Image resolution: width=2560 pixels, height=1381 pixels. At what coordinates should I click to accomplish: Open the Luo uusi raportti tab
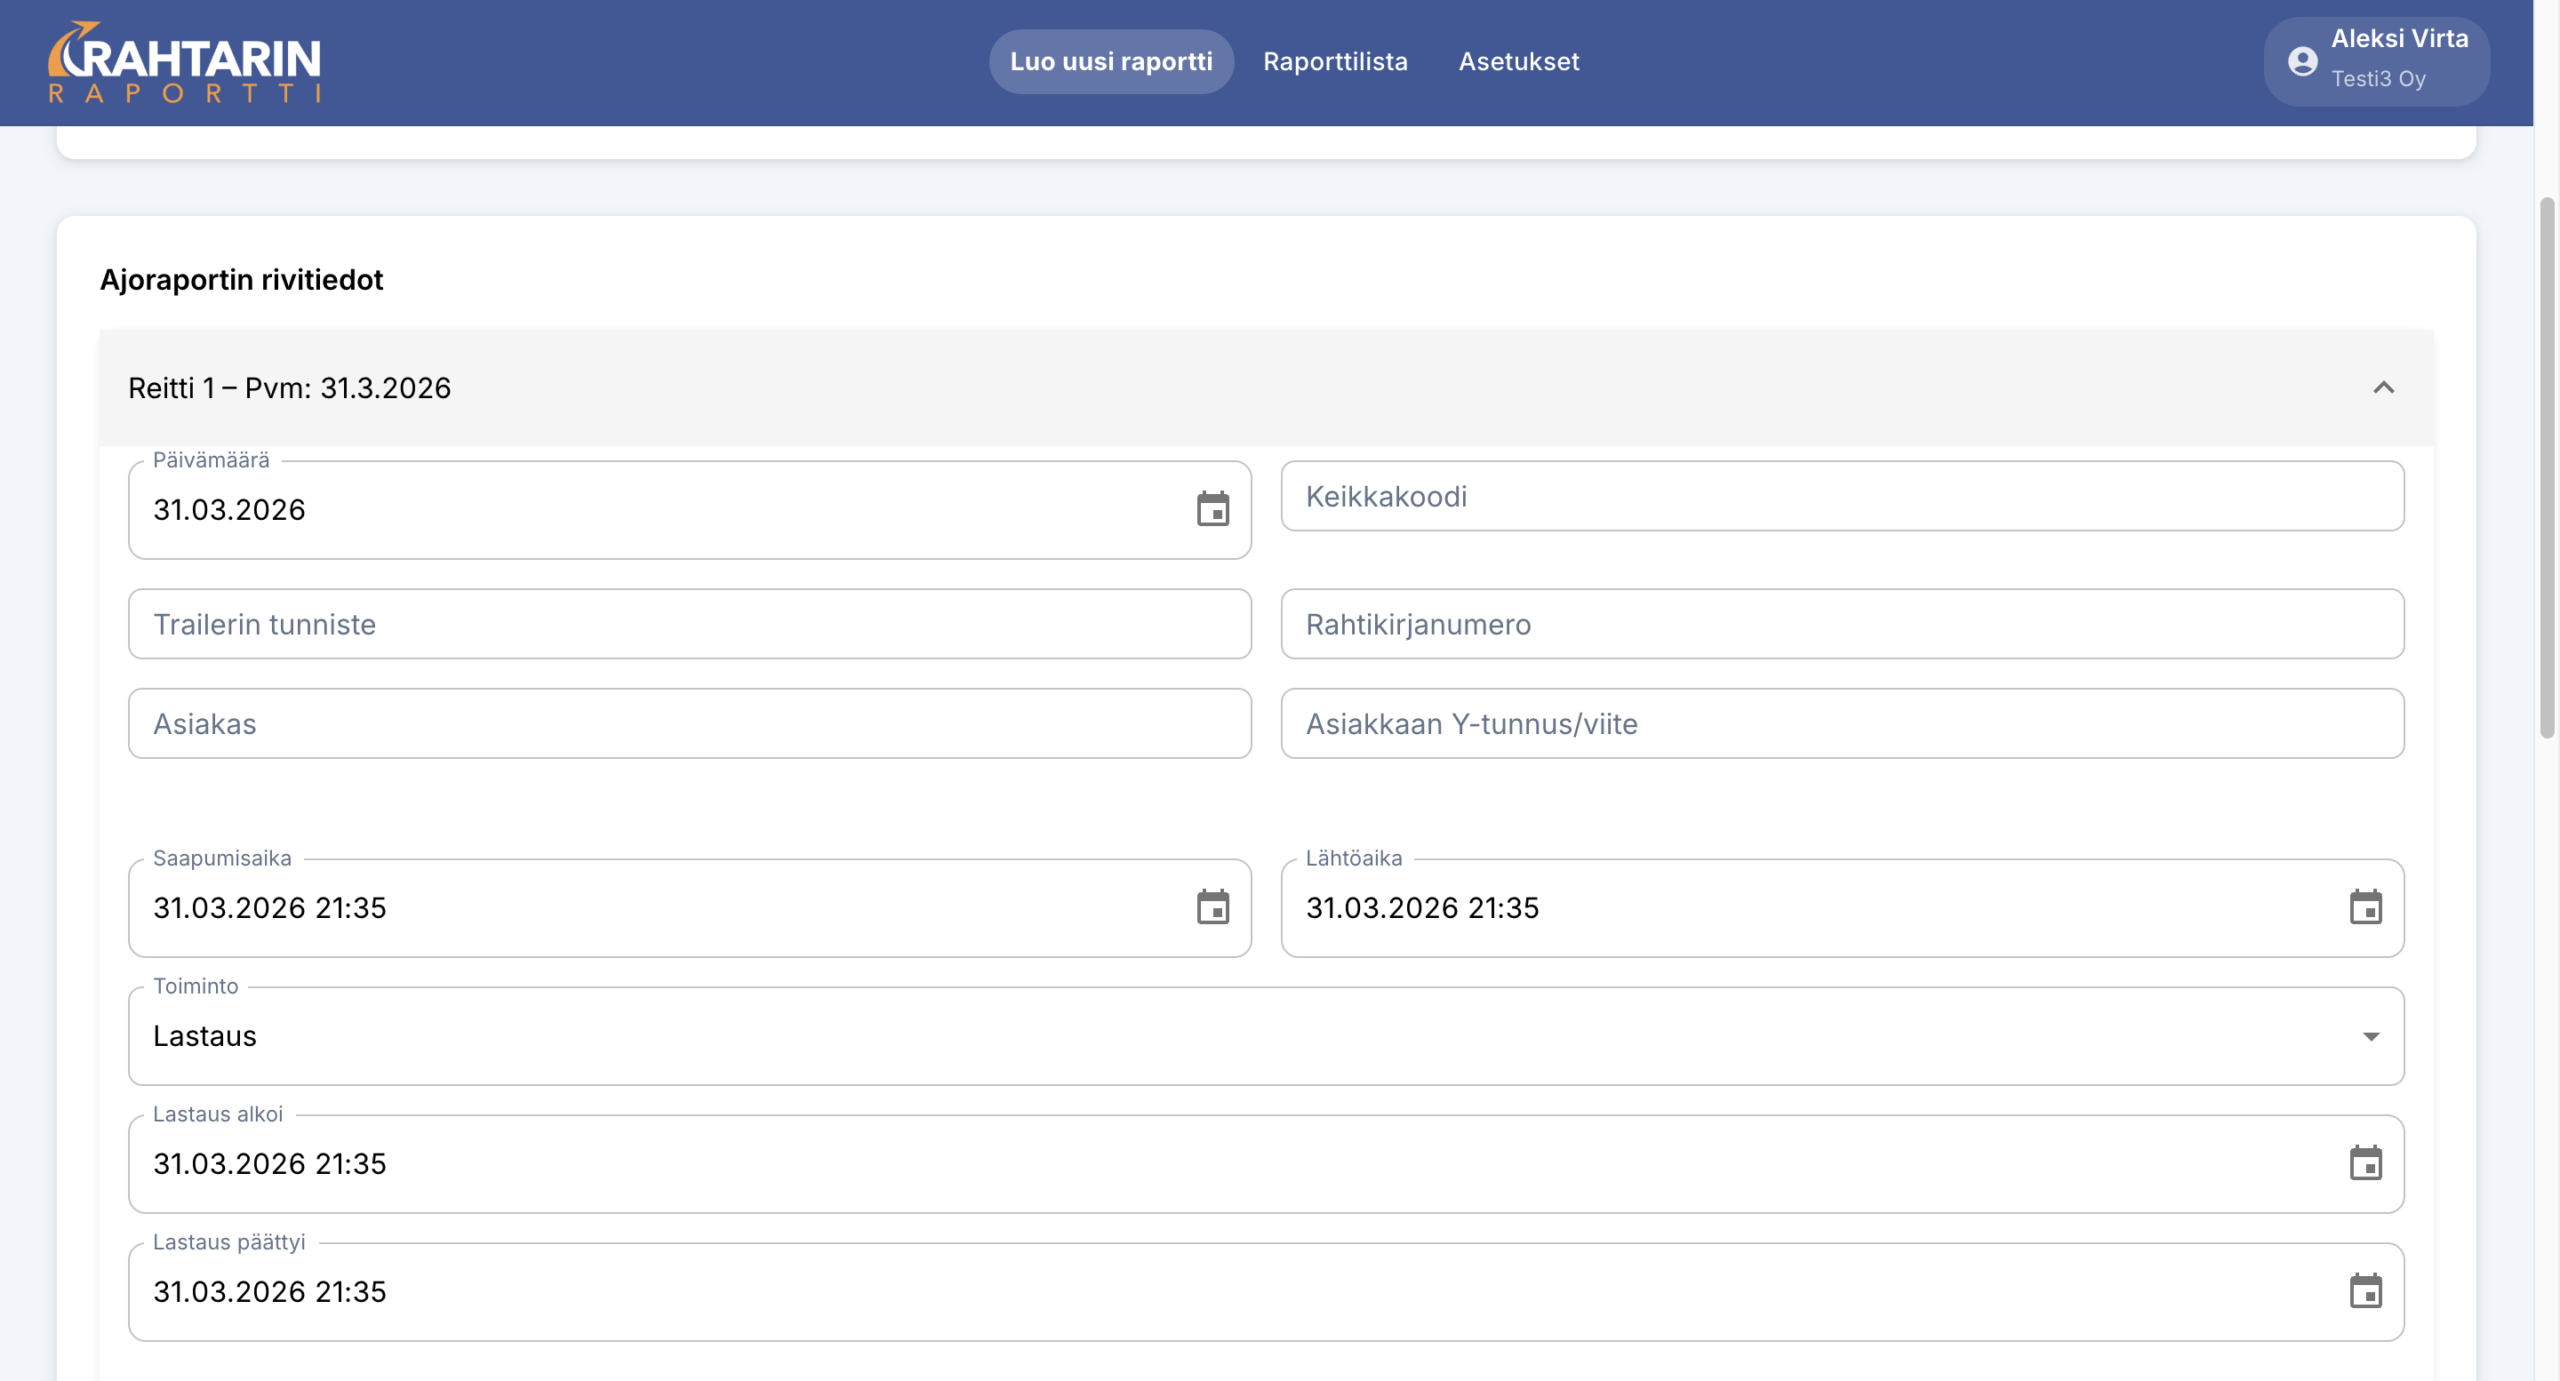[x=1111, y=61]
